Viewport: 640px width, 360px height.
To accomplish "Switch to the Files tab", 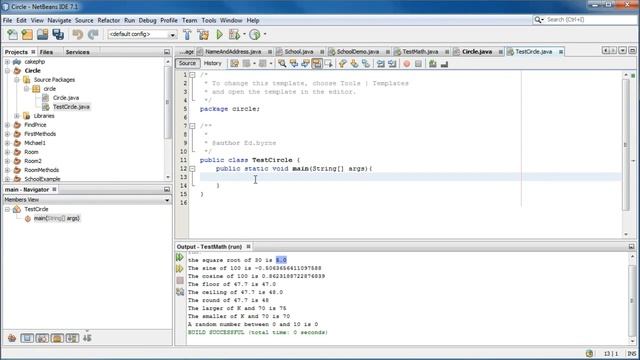I will (x=46, y=52).
